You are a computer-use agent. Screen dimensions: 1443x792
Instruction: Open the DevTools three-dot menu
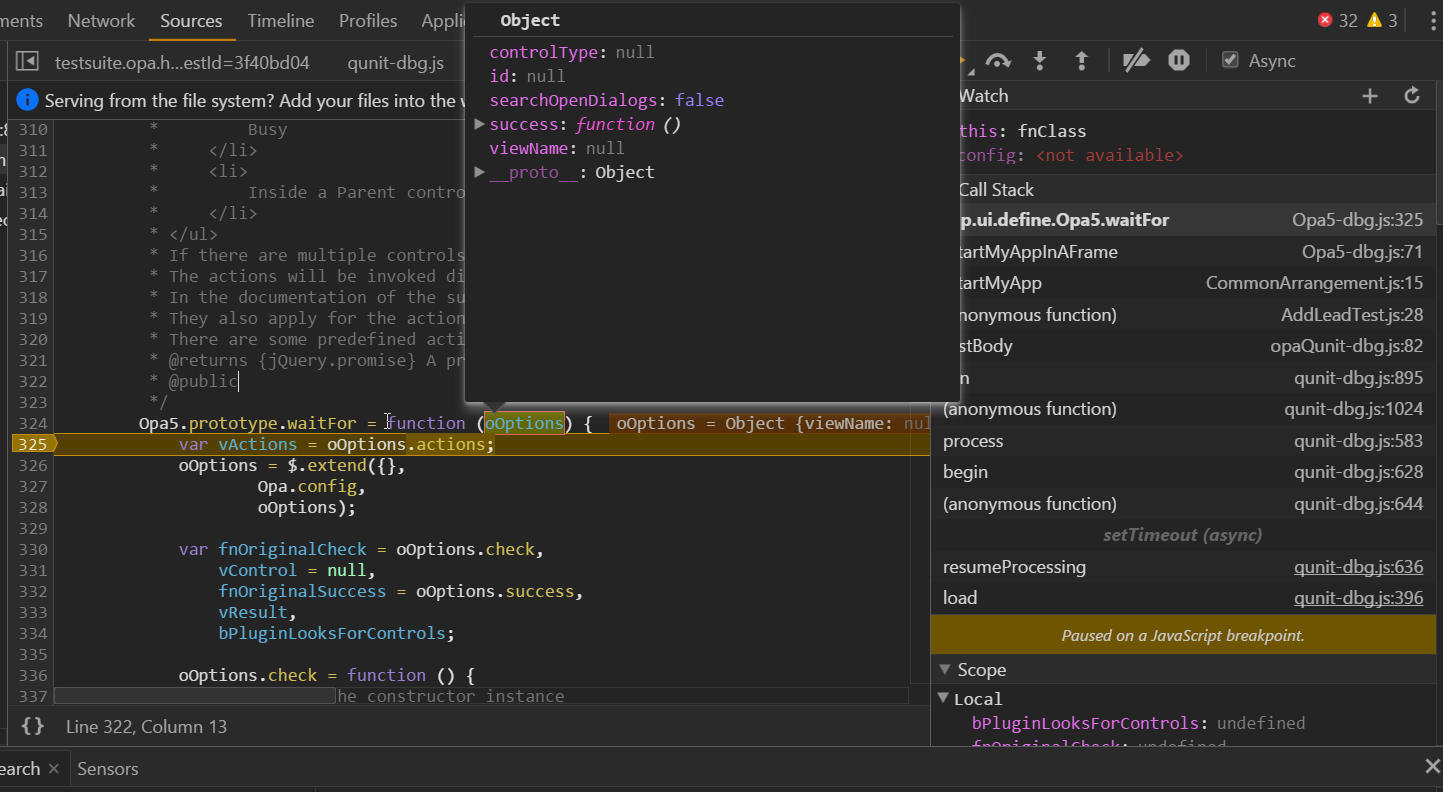click(x=1433, y=21)
